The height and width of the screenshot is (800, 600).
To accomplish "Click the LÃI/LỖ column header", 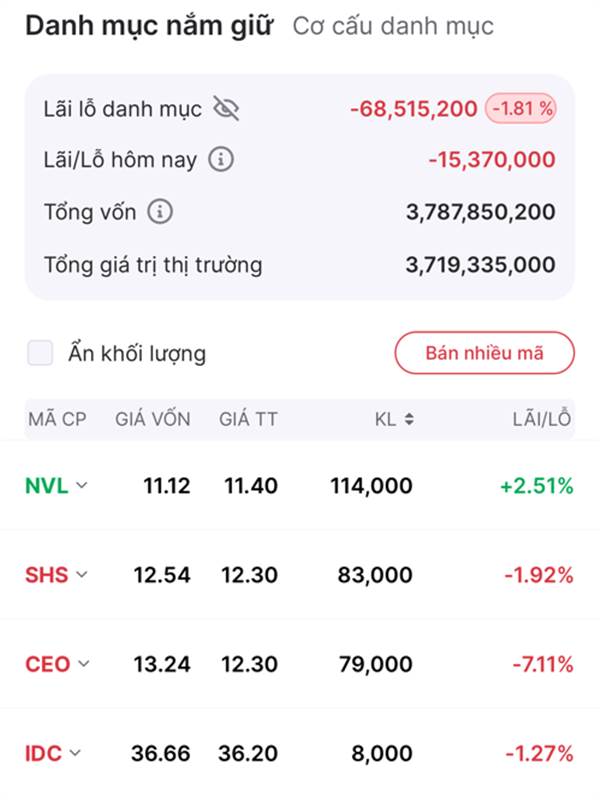I will tap(542, 419).
